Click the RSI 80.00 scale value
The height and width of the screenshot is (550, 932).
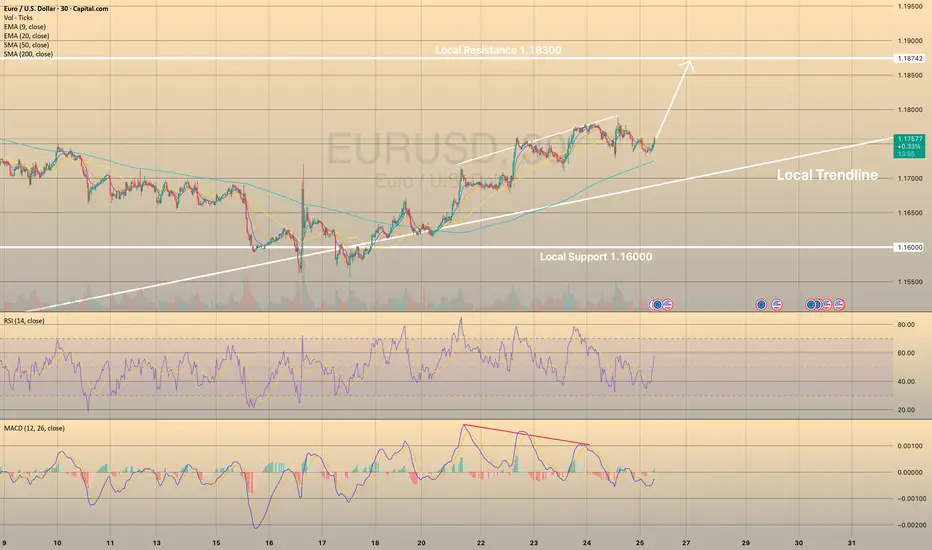(x=906, y=325)
